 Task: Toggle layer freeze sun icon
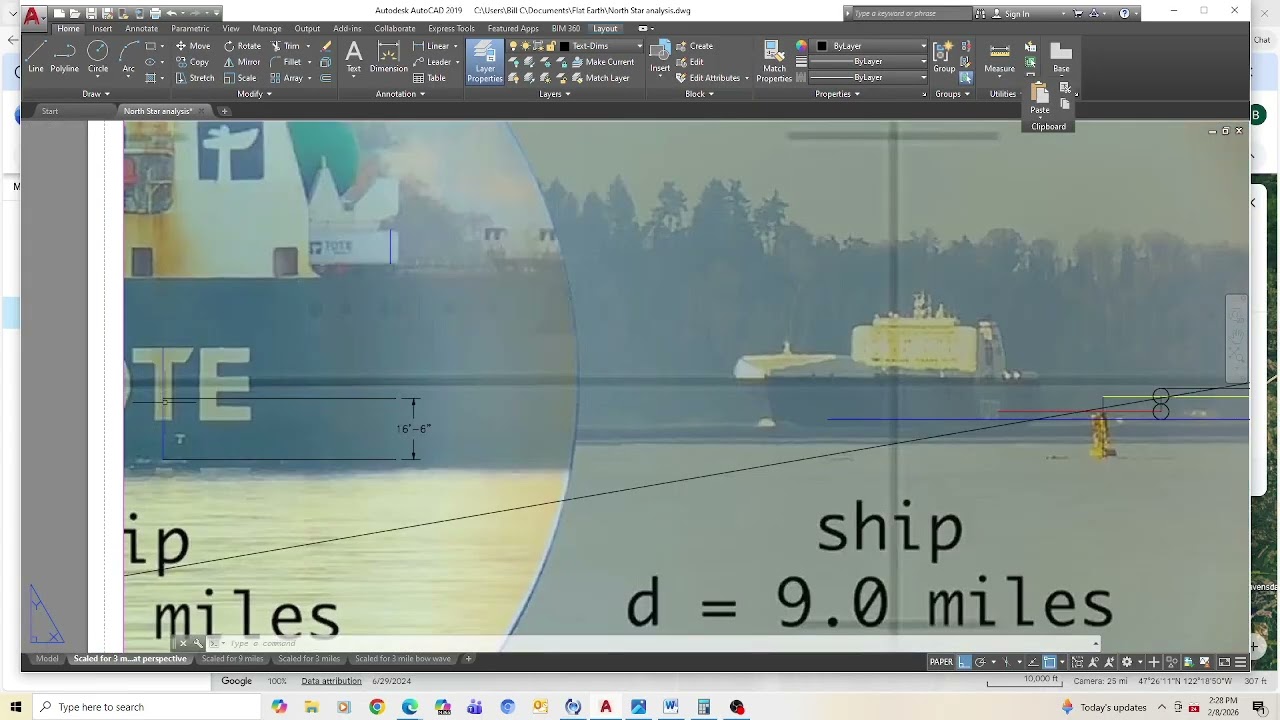tap(525, 46)
